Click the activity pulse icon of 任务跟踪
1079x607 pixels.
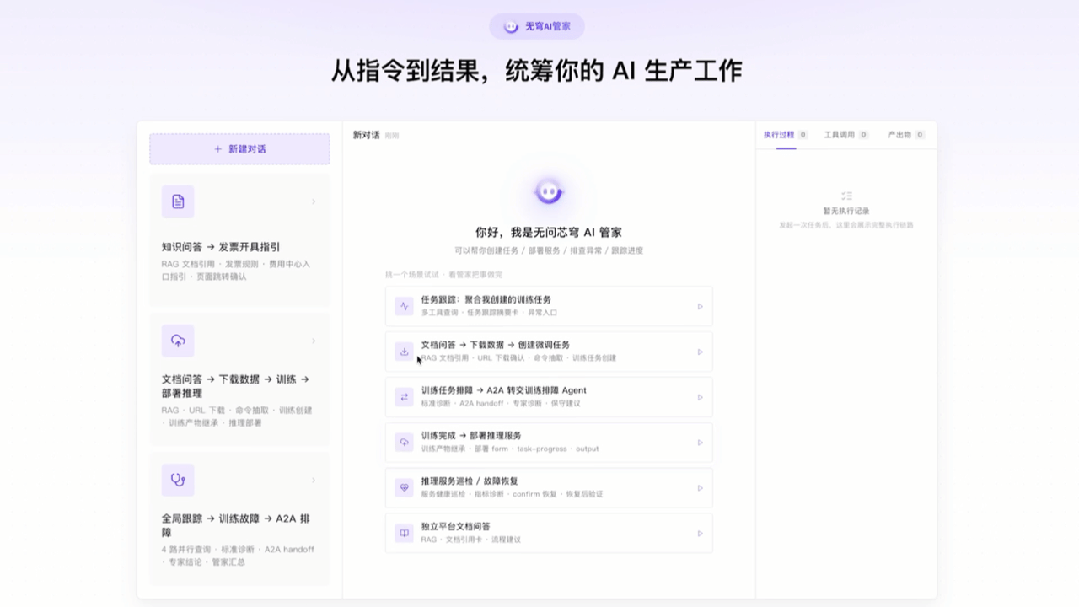(x=404, y=306)
